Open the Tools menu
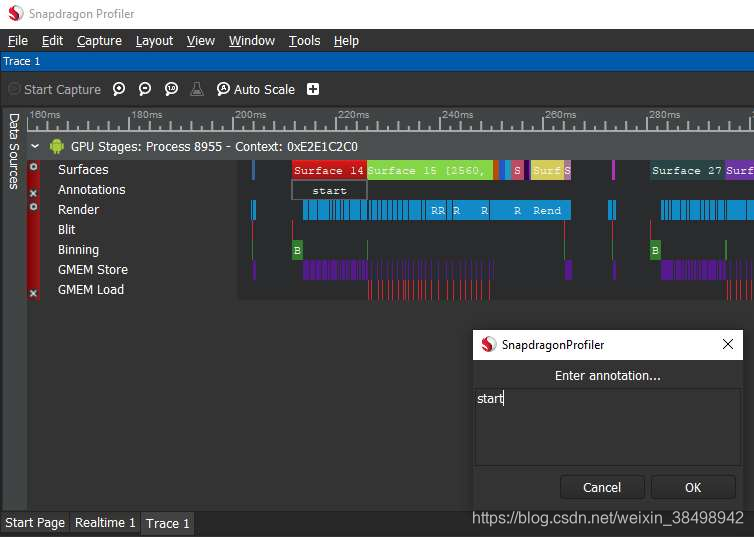The width and height of the screenshot is (754, 537). [x=304, y=41]
